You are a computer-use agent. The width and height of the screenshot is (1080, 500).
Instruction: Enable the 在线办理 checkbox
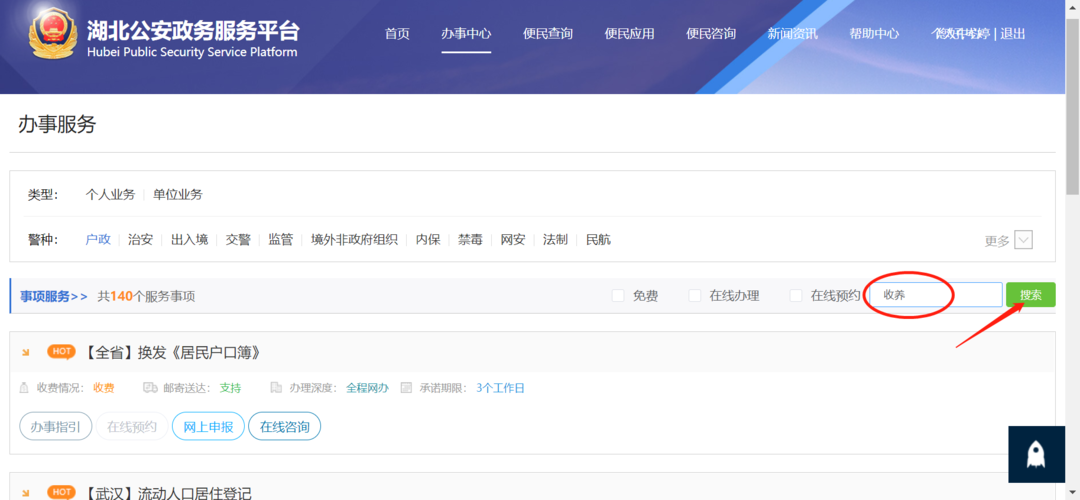[695, 295]
